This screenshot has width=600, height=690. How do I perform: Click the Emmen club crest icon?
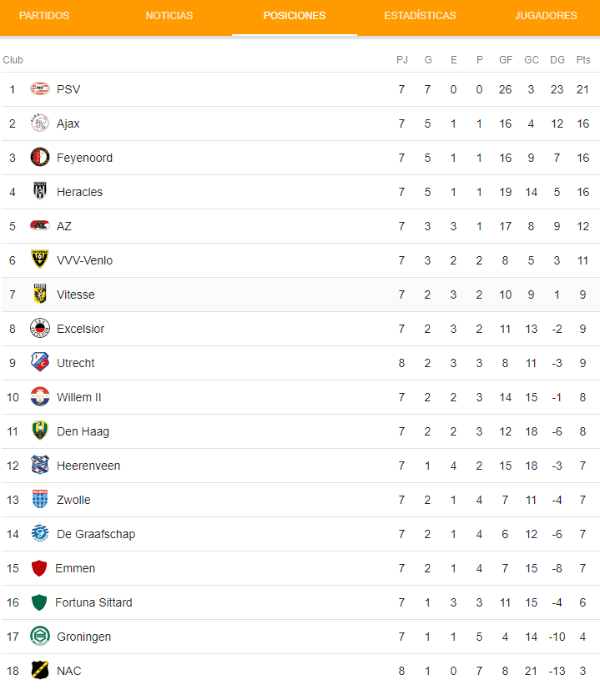(x=40, y=568)
